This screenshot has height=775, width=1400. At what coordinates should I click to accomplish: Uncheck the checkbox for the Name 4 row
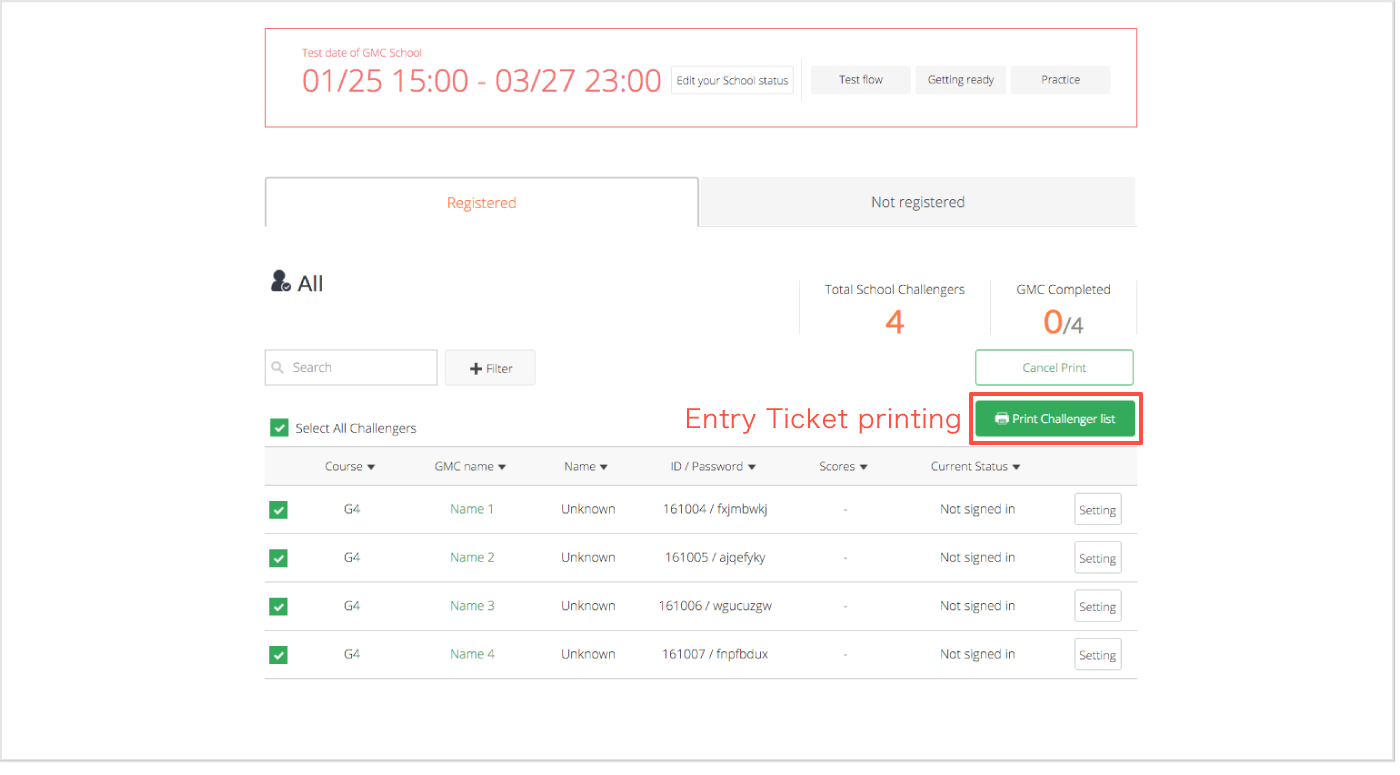[279, 655]
